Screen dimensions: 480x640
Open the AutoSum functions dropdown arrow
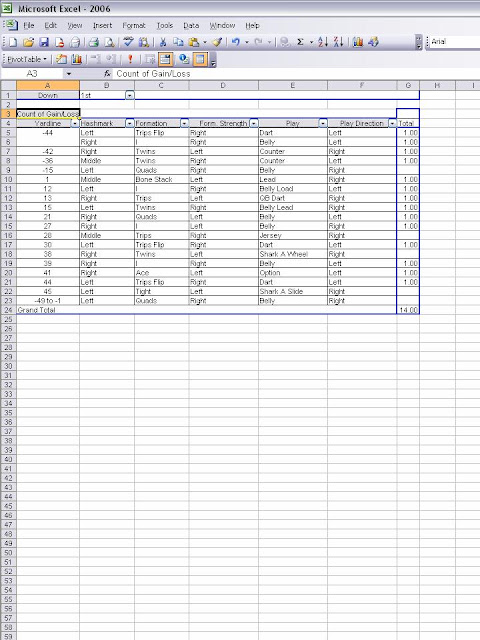pyautogui.click(x=311, y=42)
